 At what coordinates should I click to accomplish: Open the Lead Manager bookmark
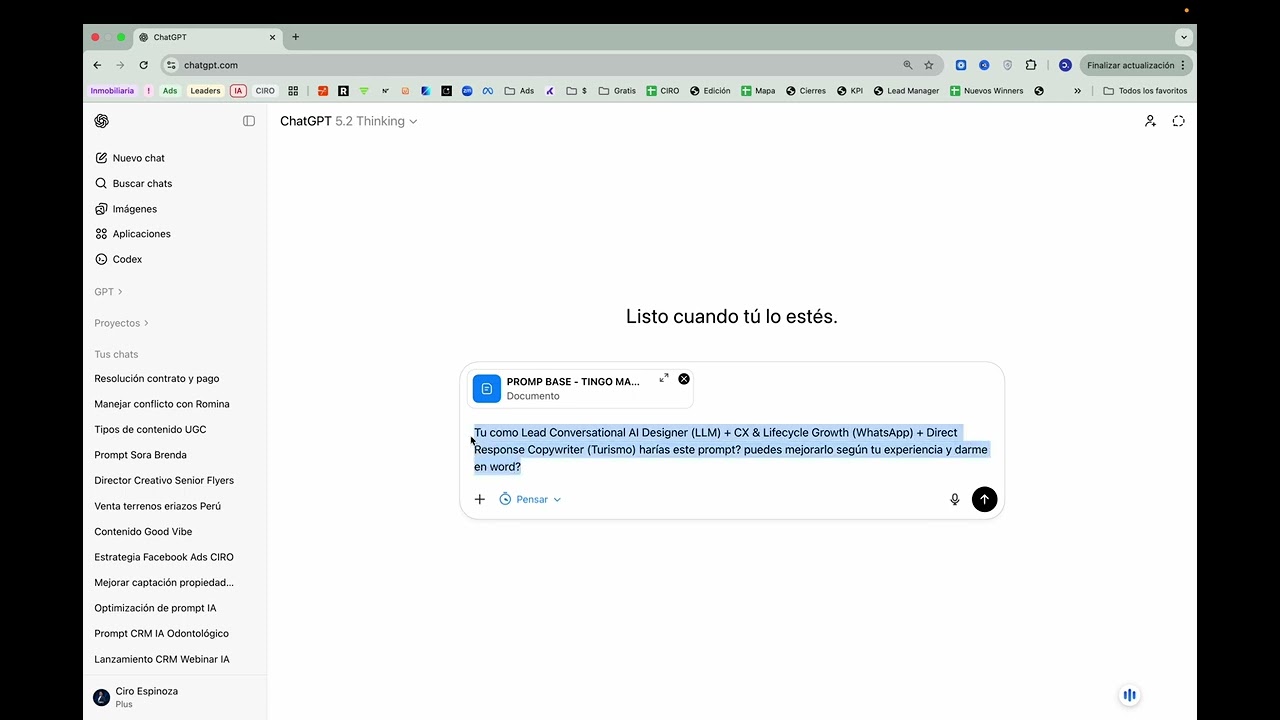coord(907,91)
